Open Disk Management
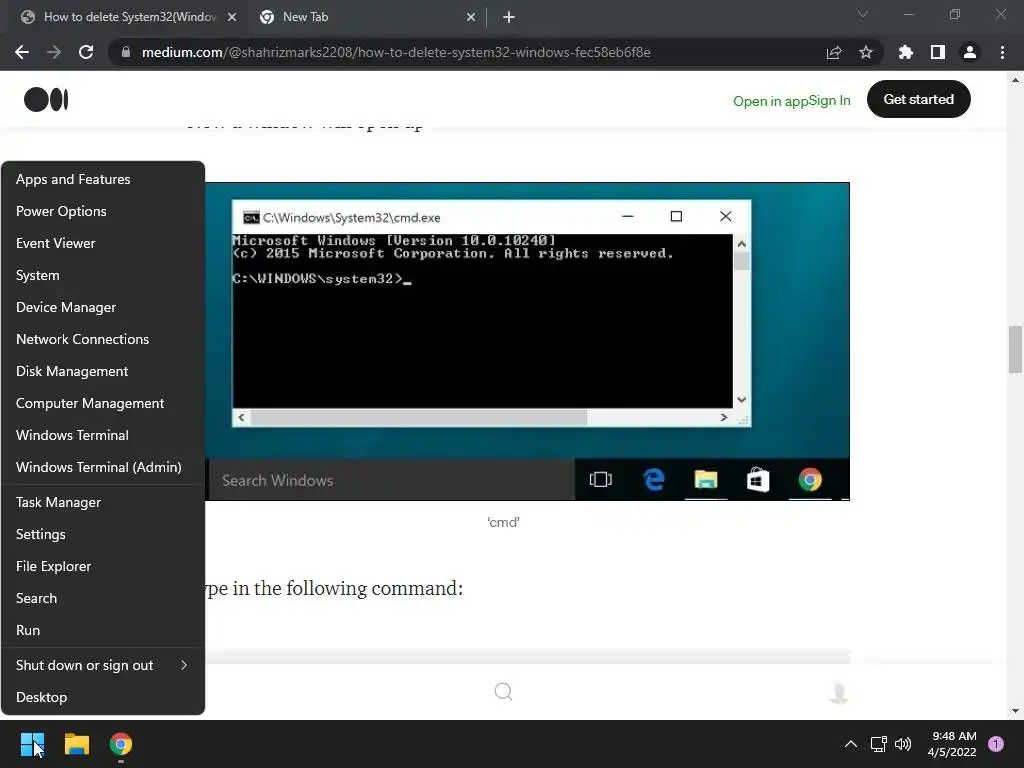Screen dimensions: 1024x768 tap(103, 371)
